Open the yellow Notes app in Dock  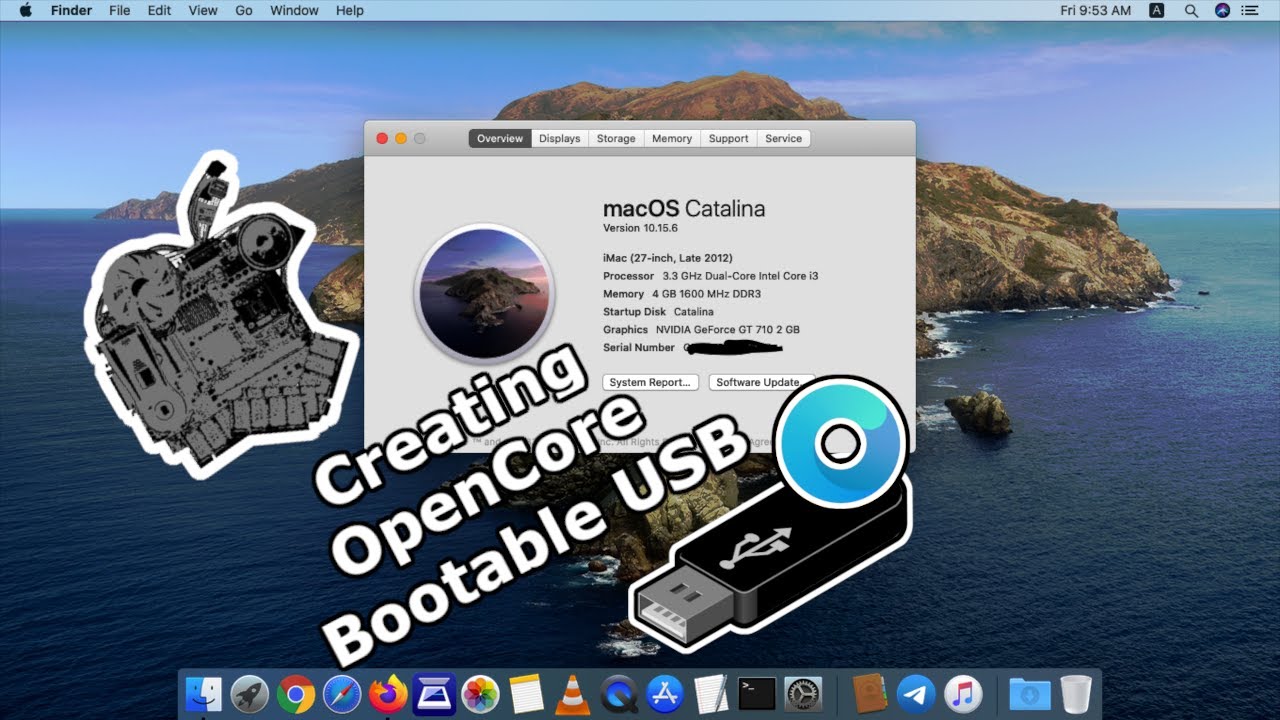pos(526,693)
